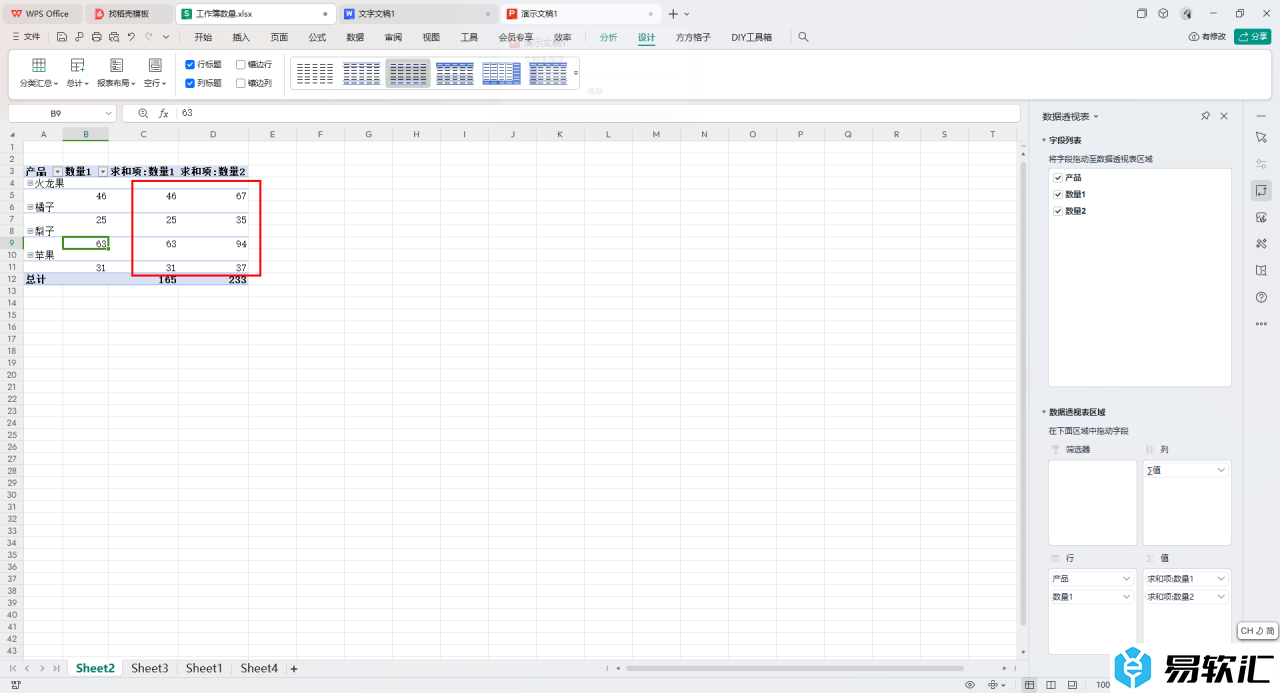
Task: Click the 分享 (Share) button
Action: pos(1253,36)
